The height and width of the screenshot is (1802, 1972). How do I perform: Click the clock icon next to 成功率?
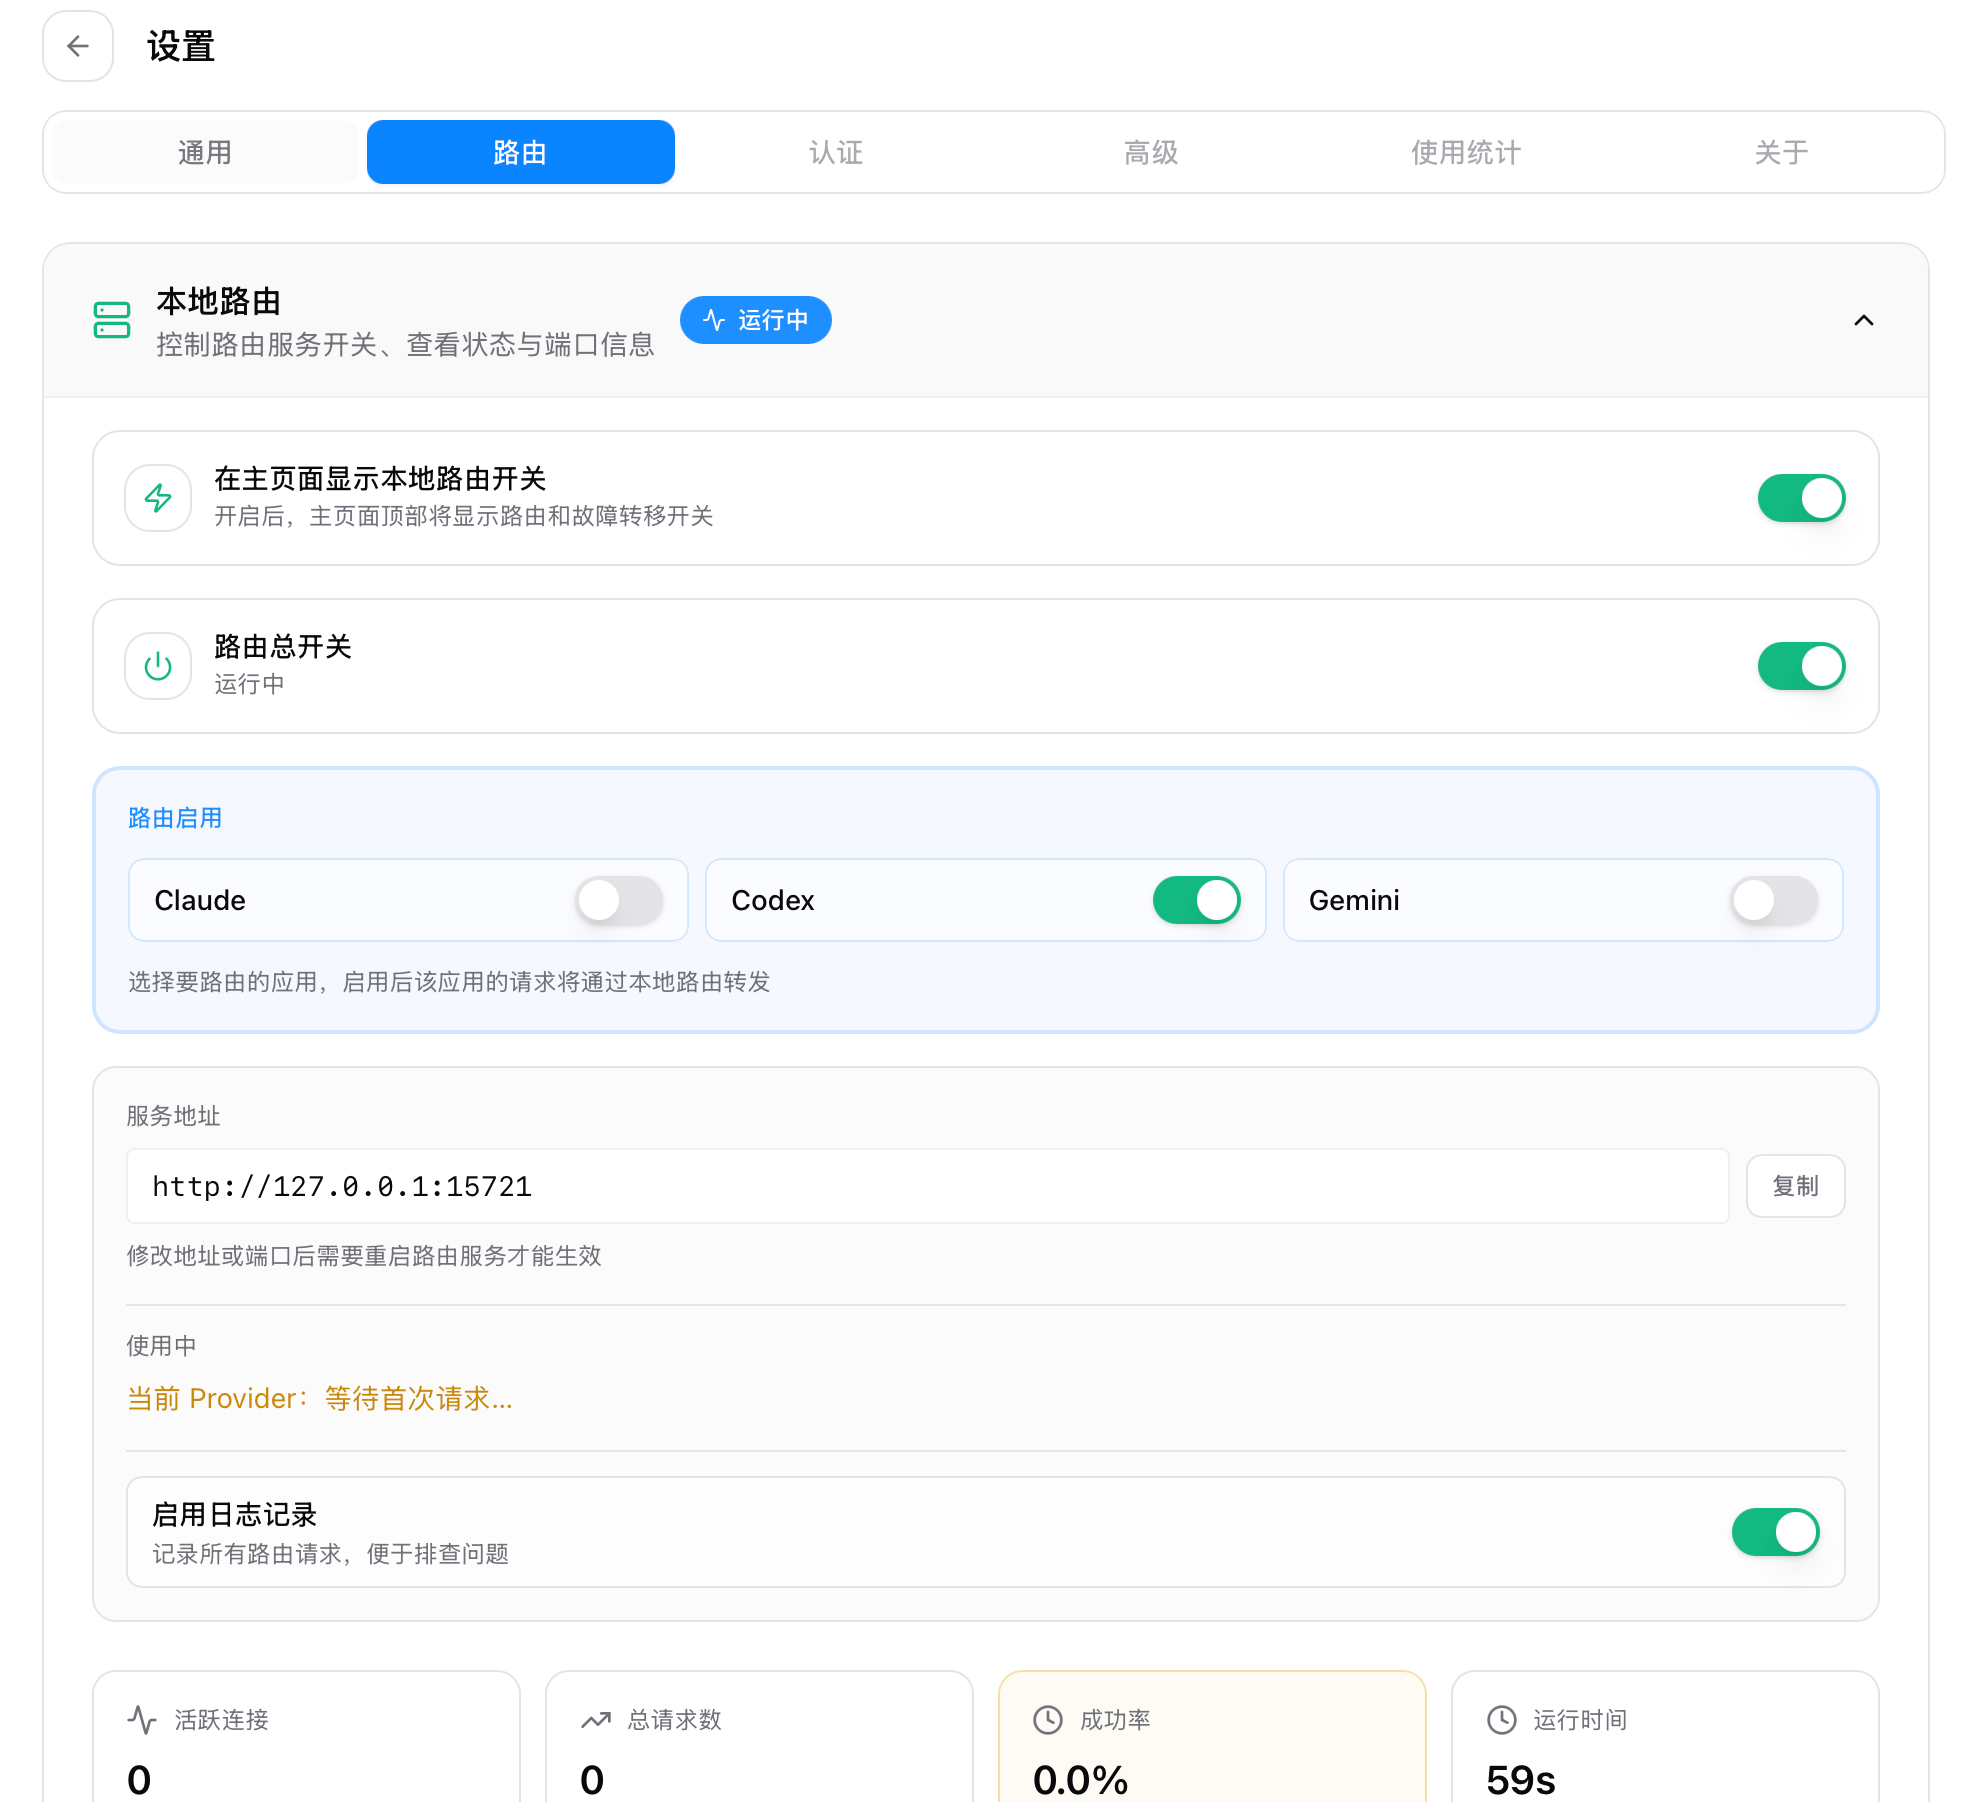click(x=1048, y=1720)
